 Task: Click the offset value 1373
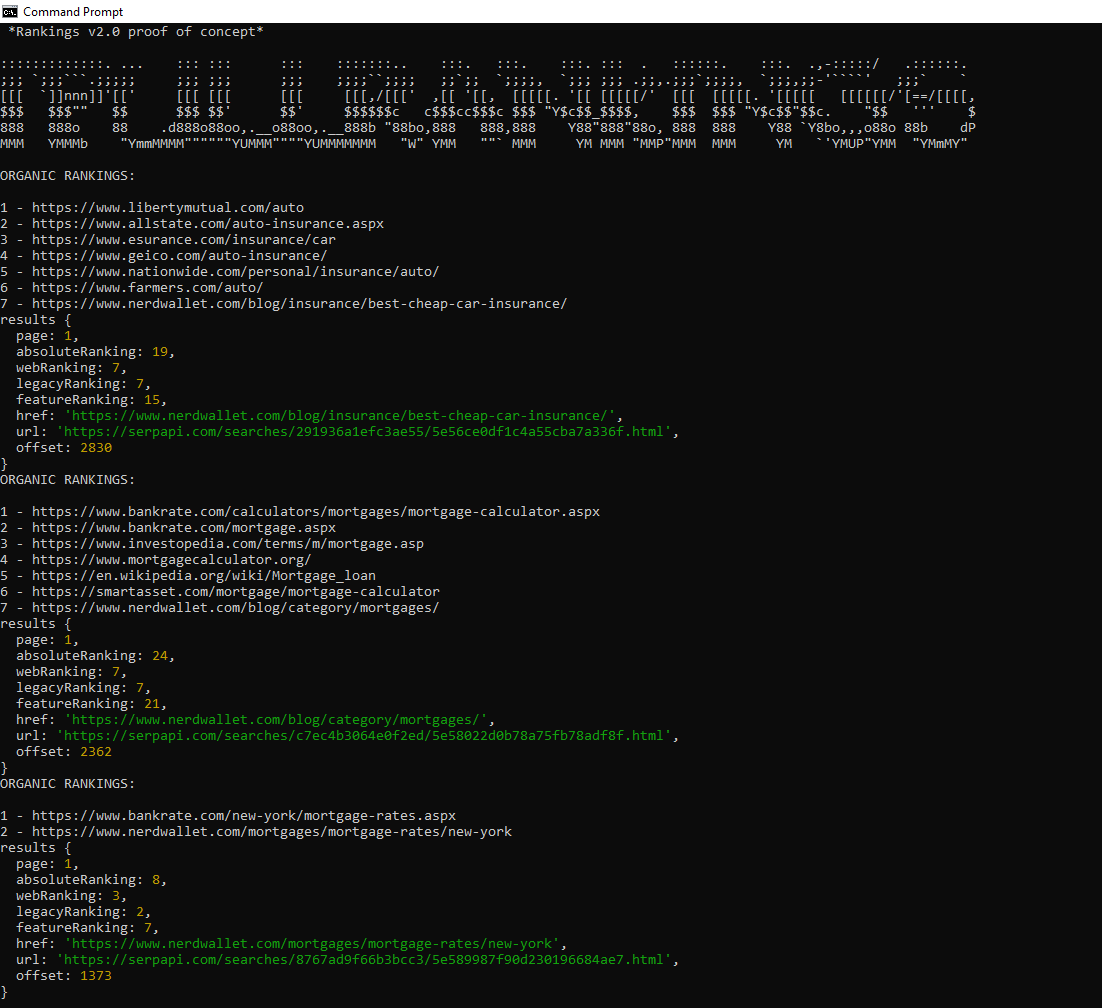click(x=96, y=976)
